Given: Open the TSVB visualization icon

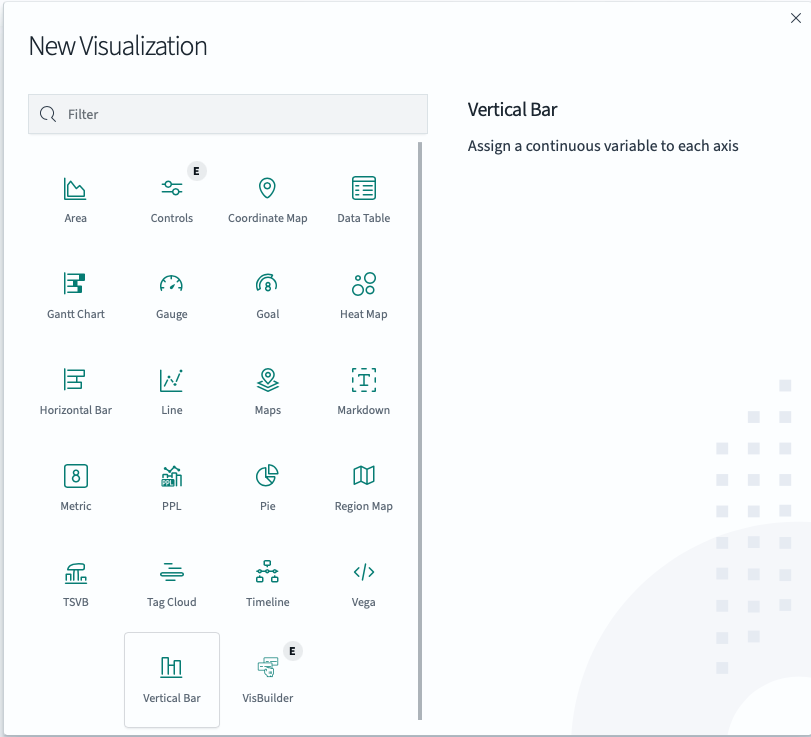Looking at the screenshot, I should (x=76, y=573).
